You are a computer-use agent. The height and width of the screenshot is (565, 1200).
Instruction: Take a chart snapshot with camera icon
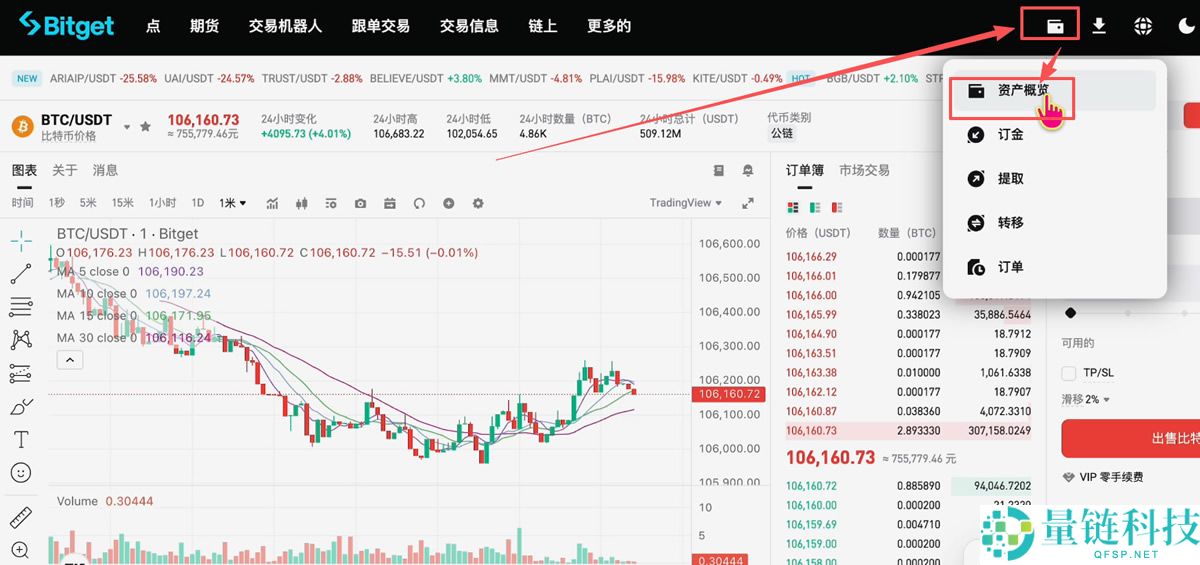360,203
